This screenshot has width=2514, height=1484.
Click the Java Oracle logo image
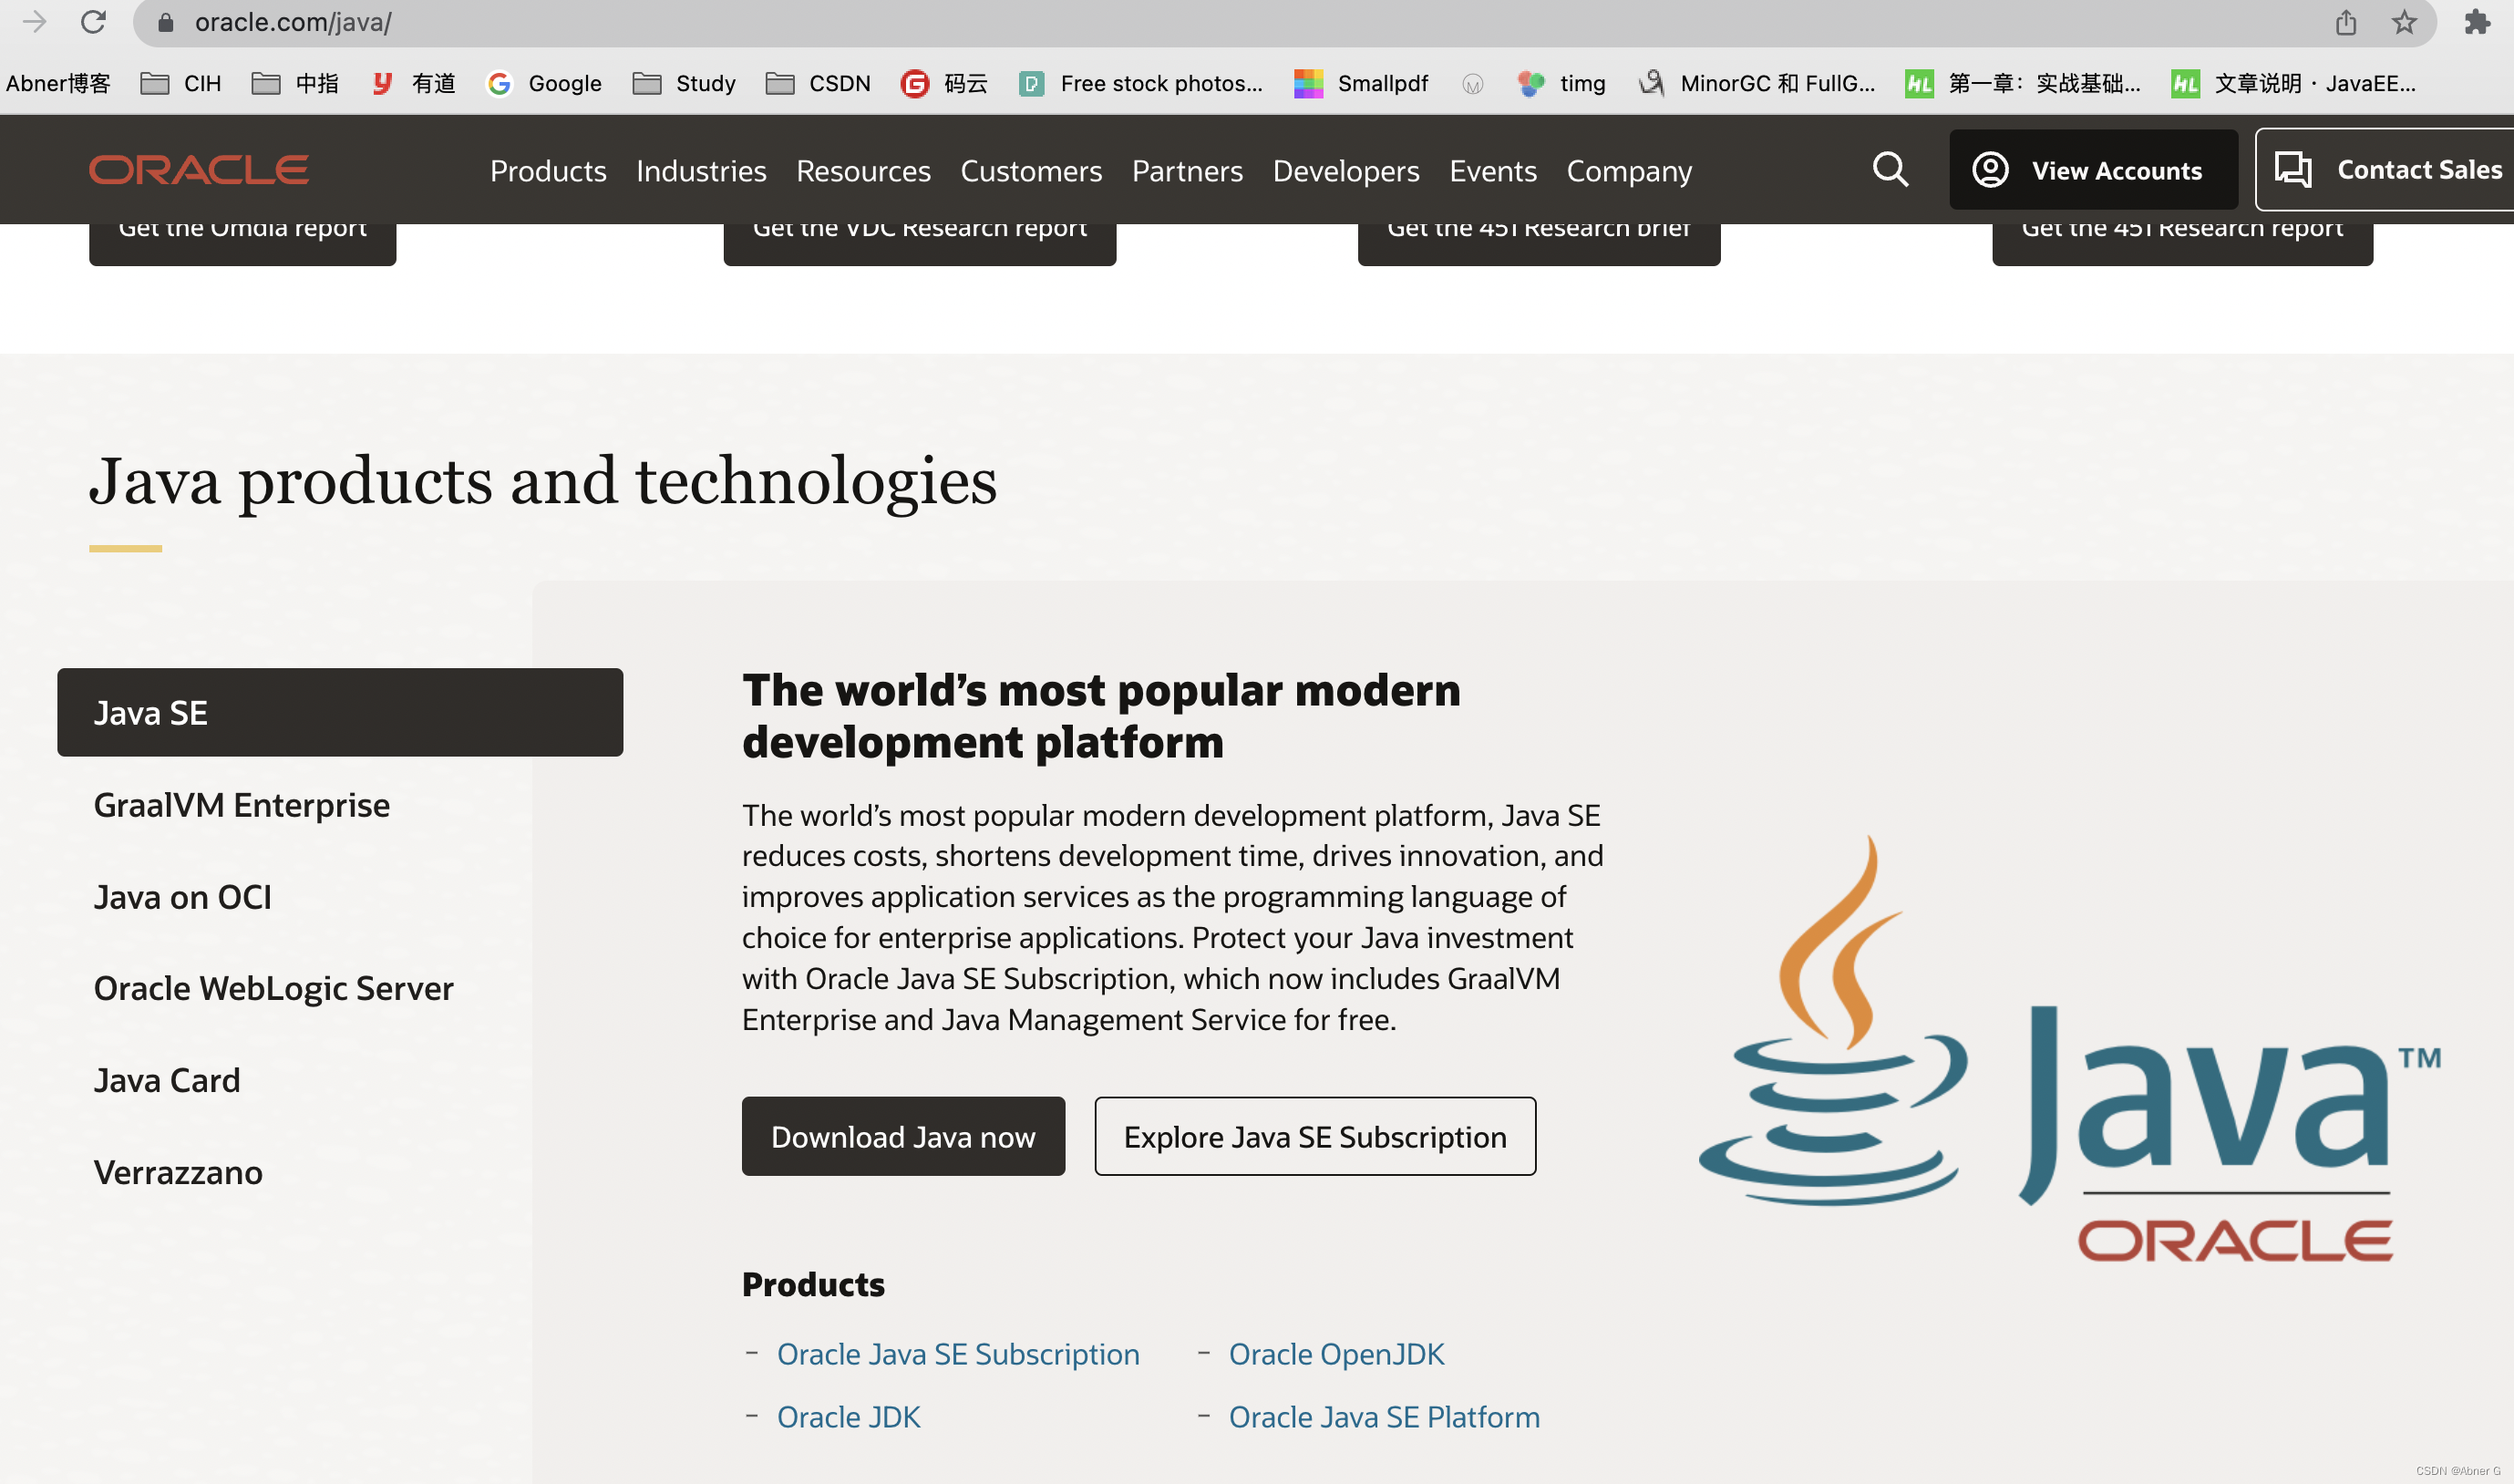coord(2070,1048)
